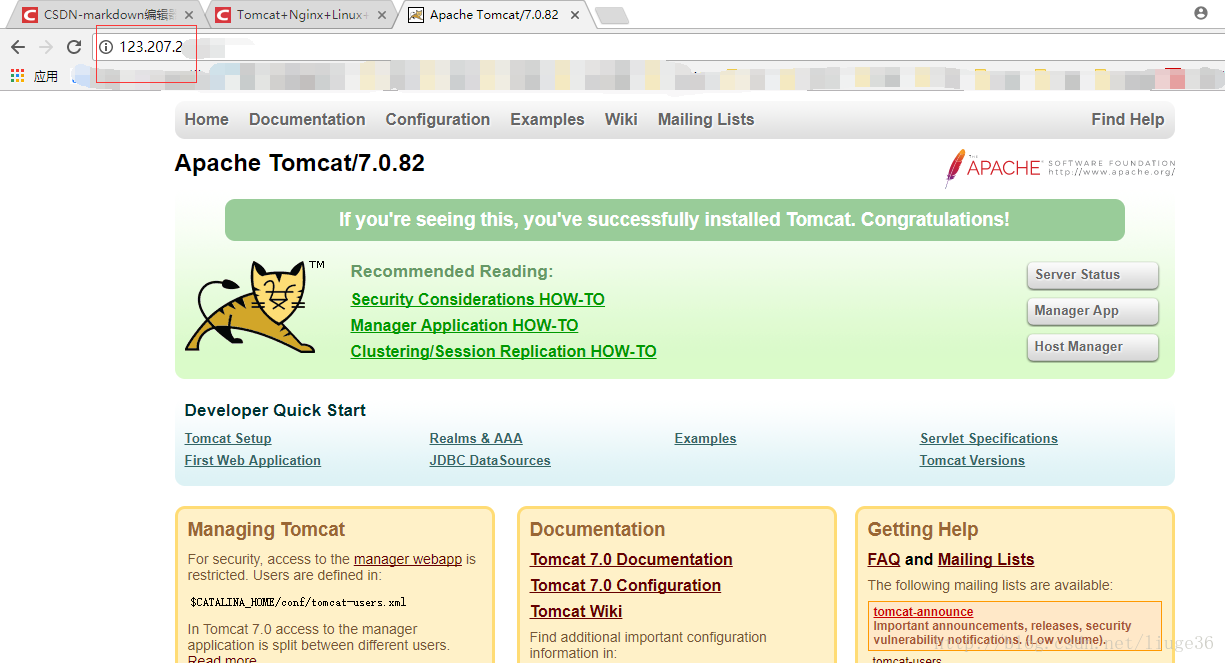This screenshot has height=663, width=1225.
Task: Click the manager webapp link
Action: (x=408, y=559)
